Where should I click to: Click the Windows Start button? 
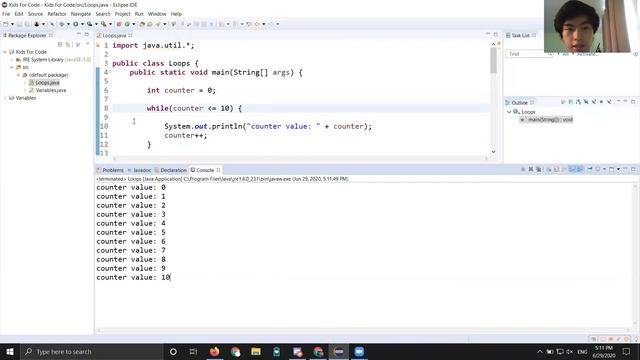click(10, 351)
